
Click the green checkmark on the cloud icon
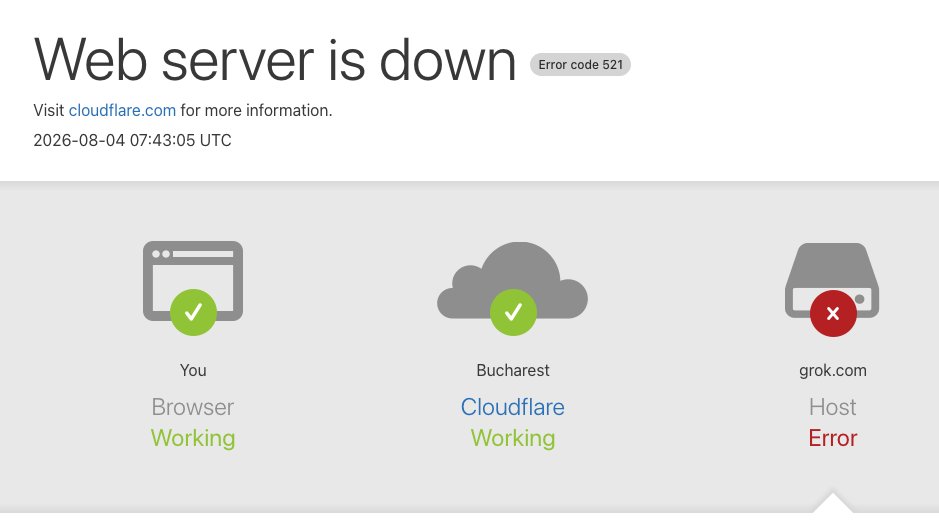click(x=513, y=312)
